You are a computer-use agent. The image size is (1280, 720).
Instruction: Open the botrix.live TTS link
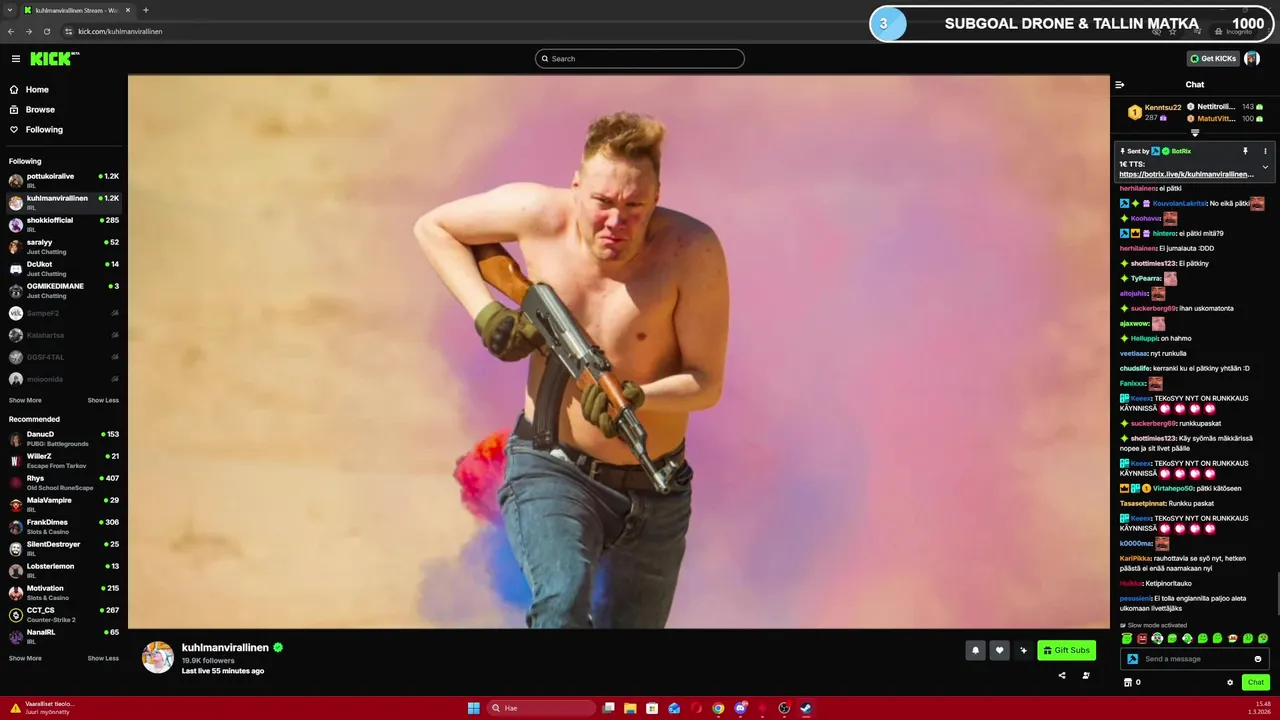1186,174
